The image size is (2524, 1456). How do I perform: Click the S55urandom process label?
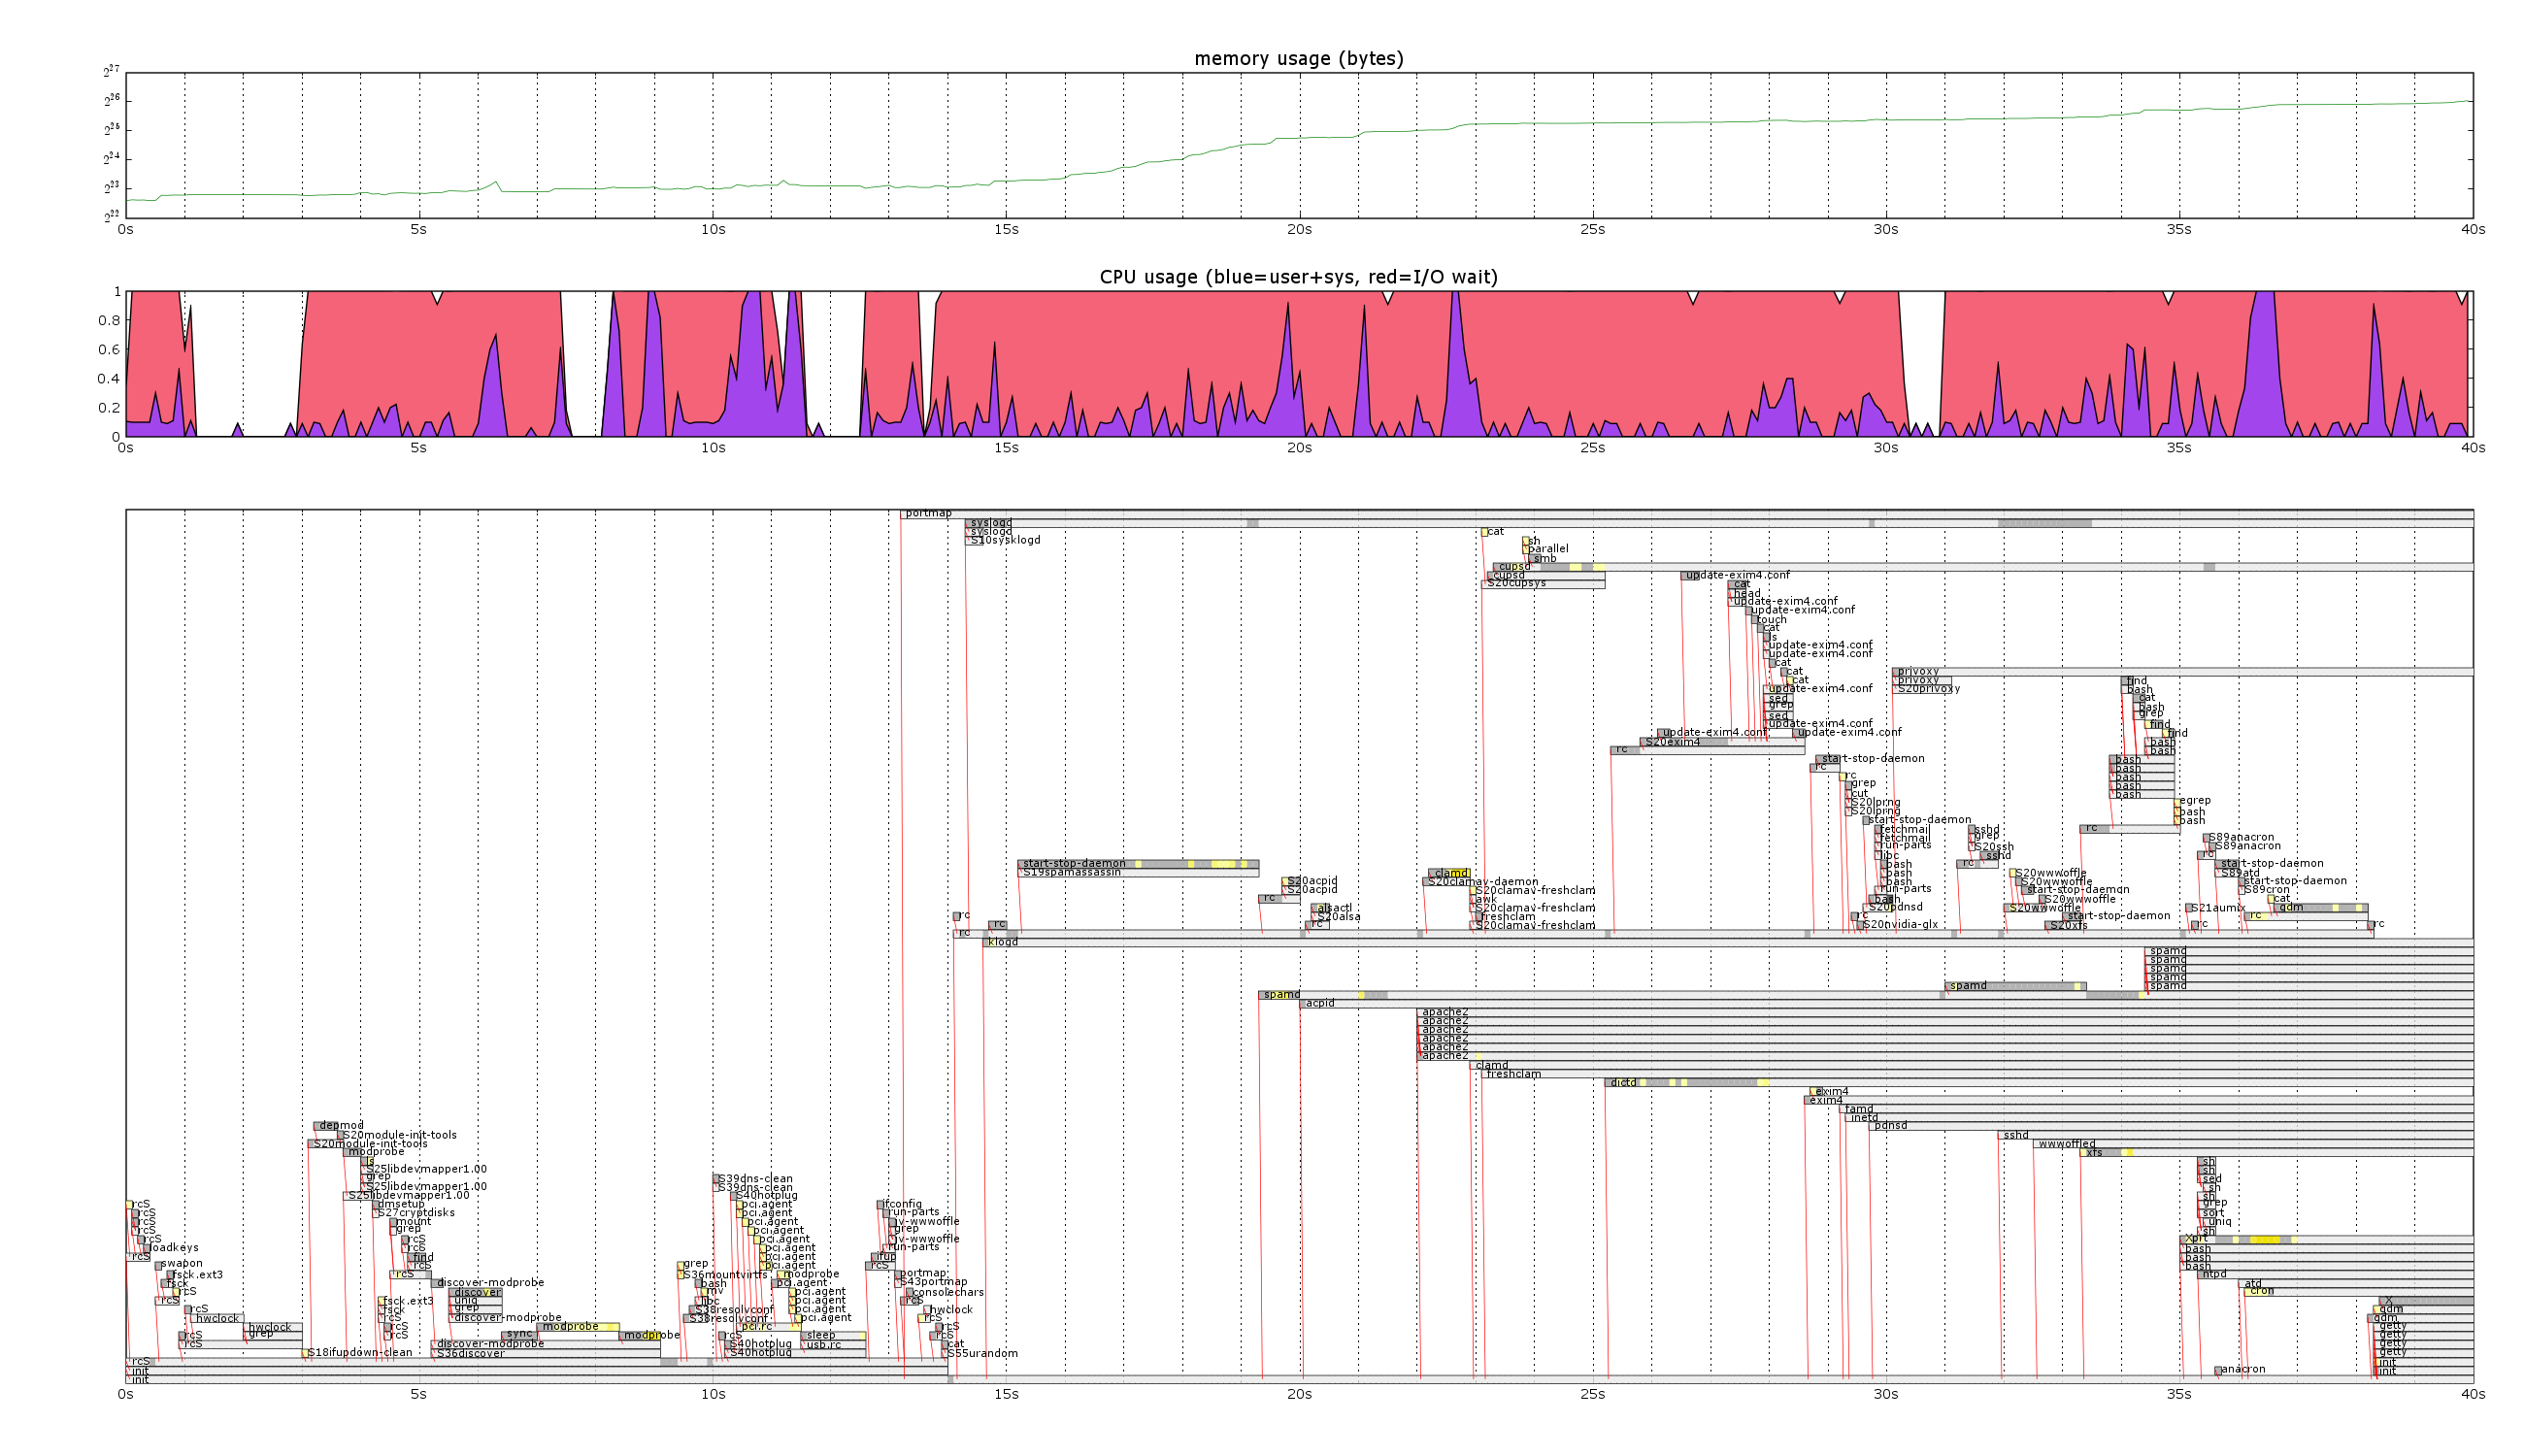point(982,1354)
